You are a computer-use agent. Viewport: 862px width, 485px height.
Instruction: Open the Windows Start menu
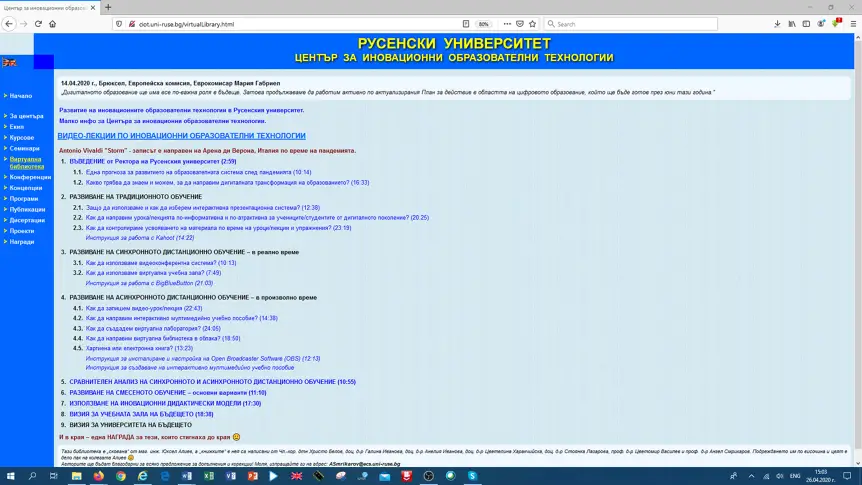pos(10,476)
